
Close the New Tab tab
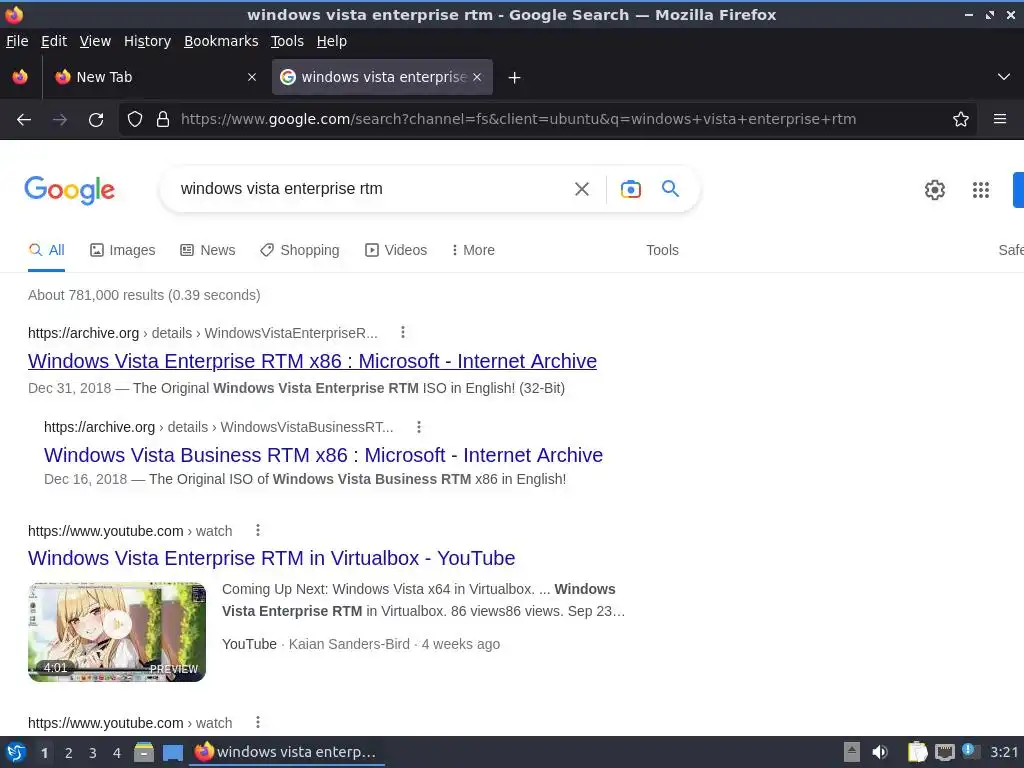pos(252,77)
